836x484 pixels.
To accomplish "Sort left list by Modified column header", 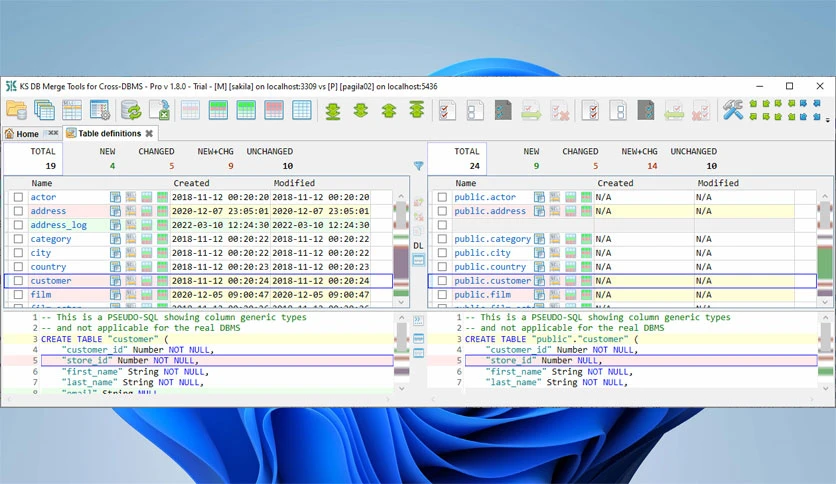I will click(x=294, y=183).
